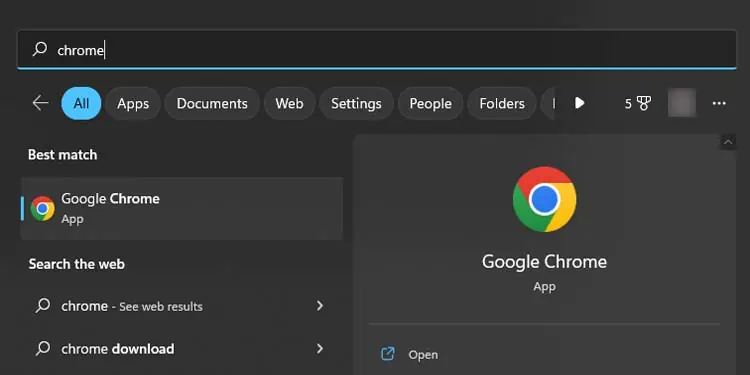Switch to the Folders filter tab
The height and width of the screenshot is (375, 750).
(502, 103)
